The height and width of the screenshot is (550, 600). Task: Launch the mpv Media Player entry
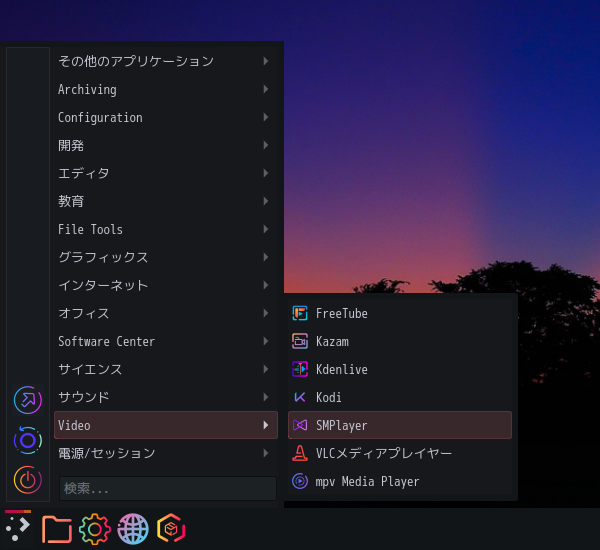399,481
